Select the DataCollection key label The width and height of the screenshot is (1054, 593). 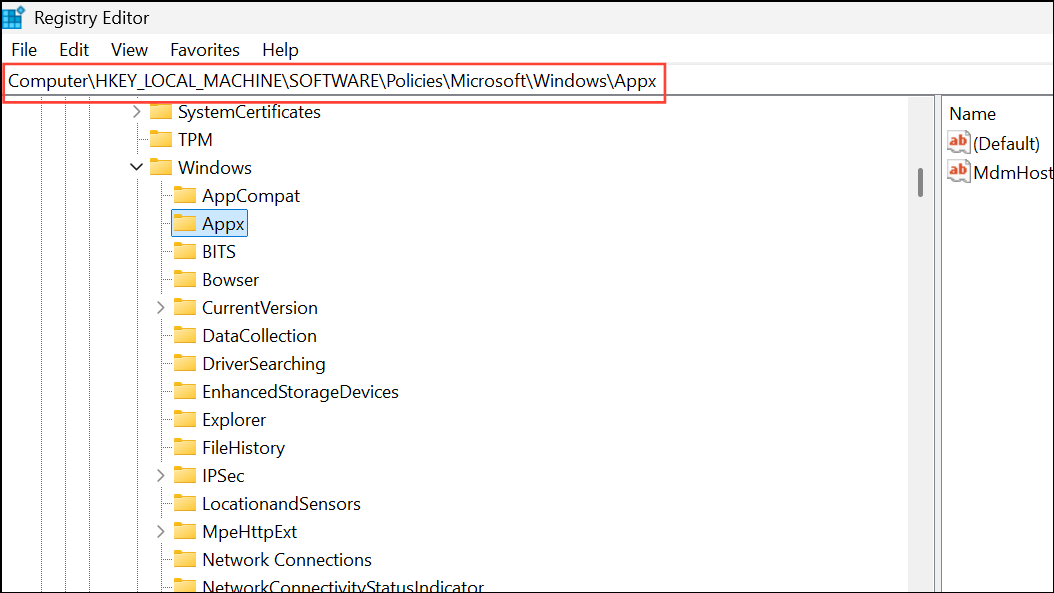(x=259, y=335)
